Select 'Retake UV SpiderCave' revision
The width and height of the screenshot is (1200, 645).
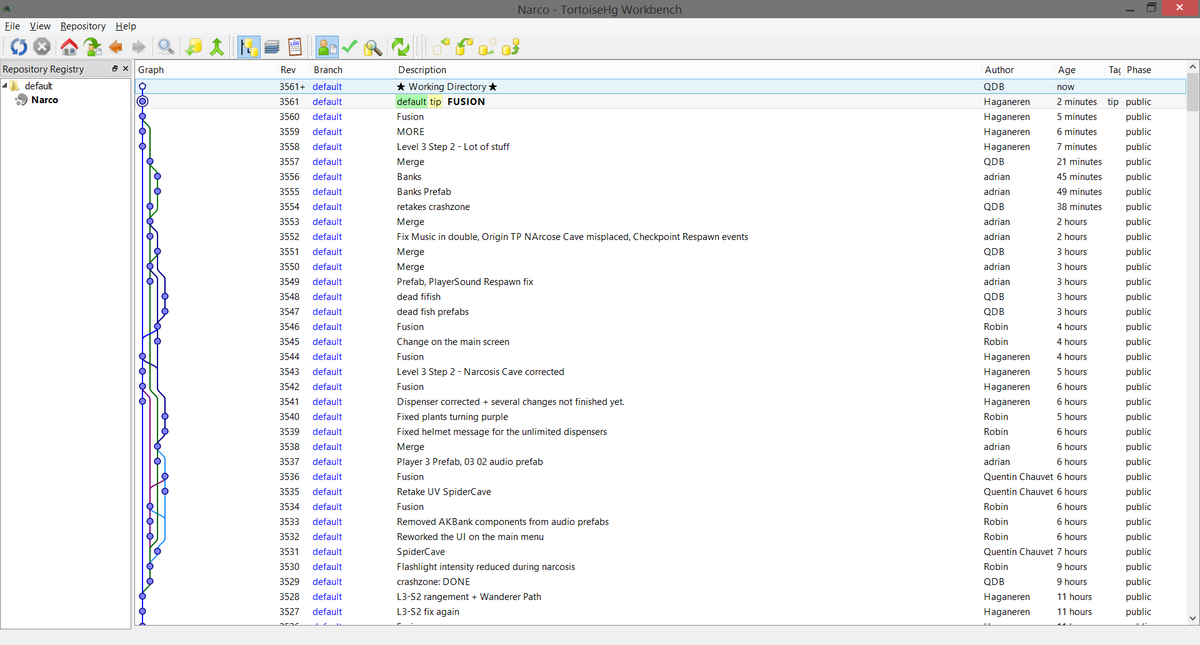coord(660,492)
